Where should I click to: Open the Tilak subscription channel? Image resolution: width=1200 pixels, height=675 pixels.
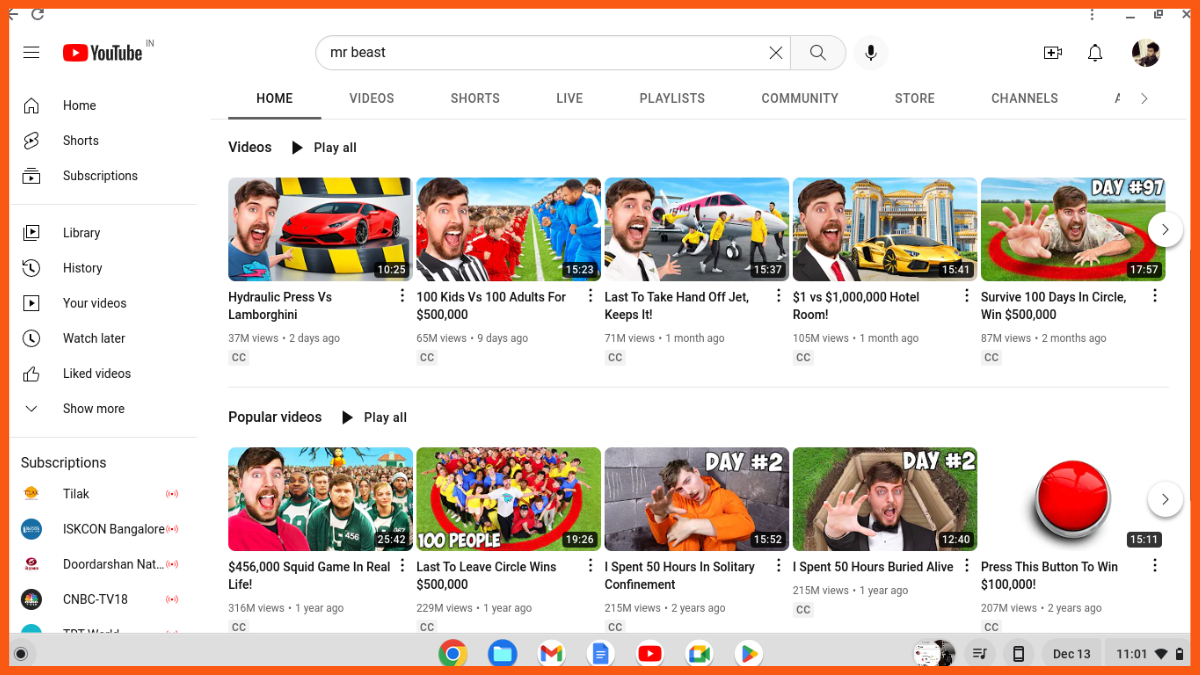point(76,494)
